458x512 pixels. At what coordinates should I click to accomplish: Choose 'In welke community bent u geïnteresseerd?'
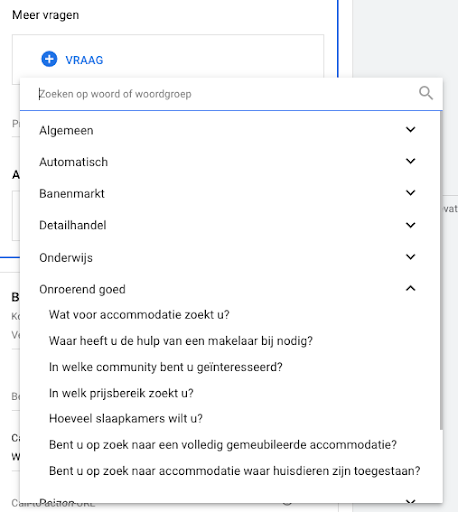pos(166,367)
